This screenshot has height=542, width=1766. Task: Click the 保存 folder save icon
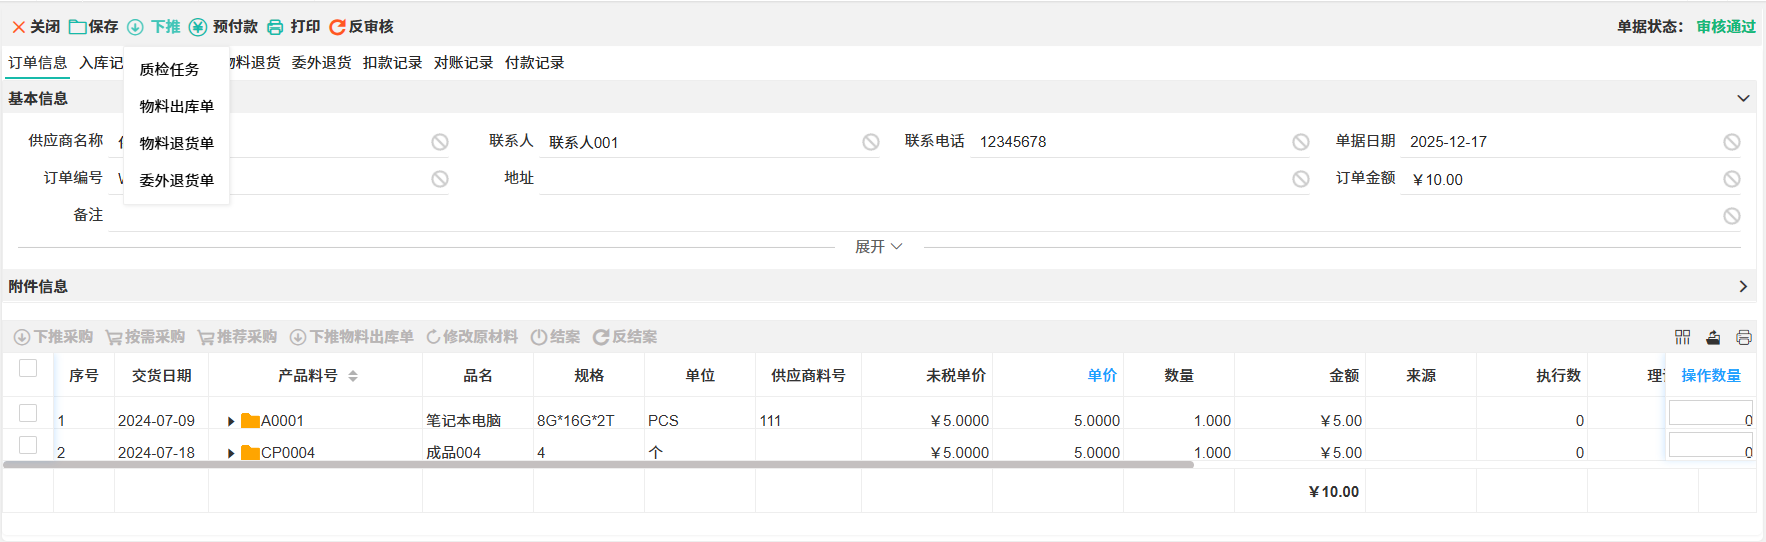tap(77, 27)
